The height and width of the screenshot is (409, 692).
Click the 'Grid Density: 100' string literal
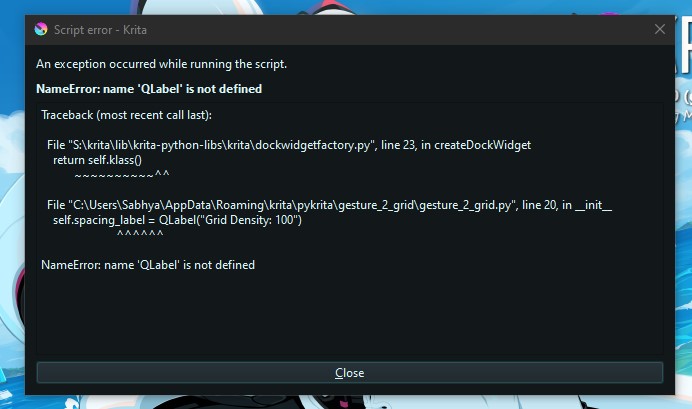[x=249, y=220]
